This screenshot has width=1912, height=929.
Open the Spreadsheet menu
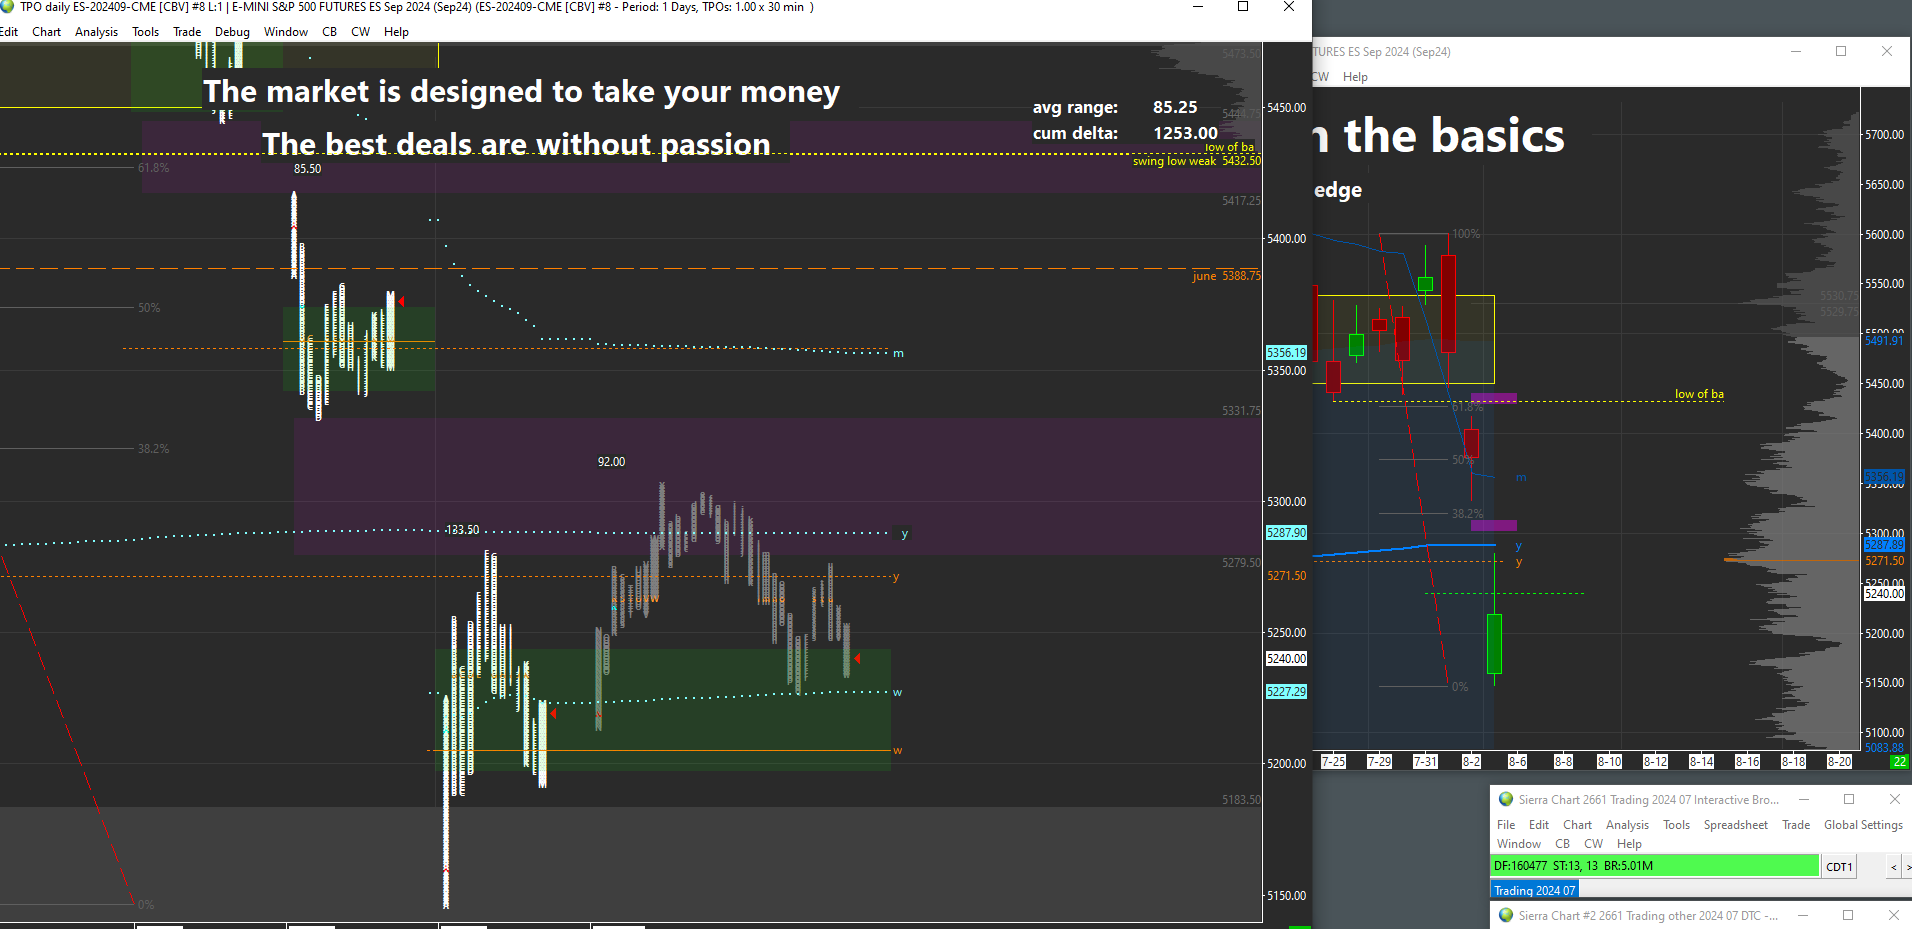[1736, 825]
